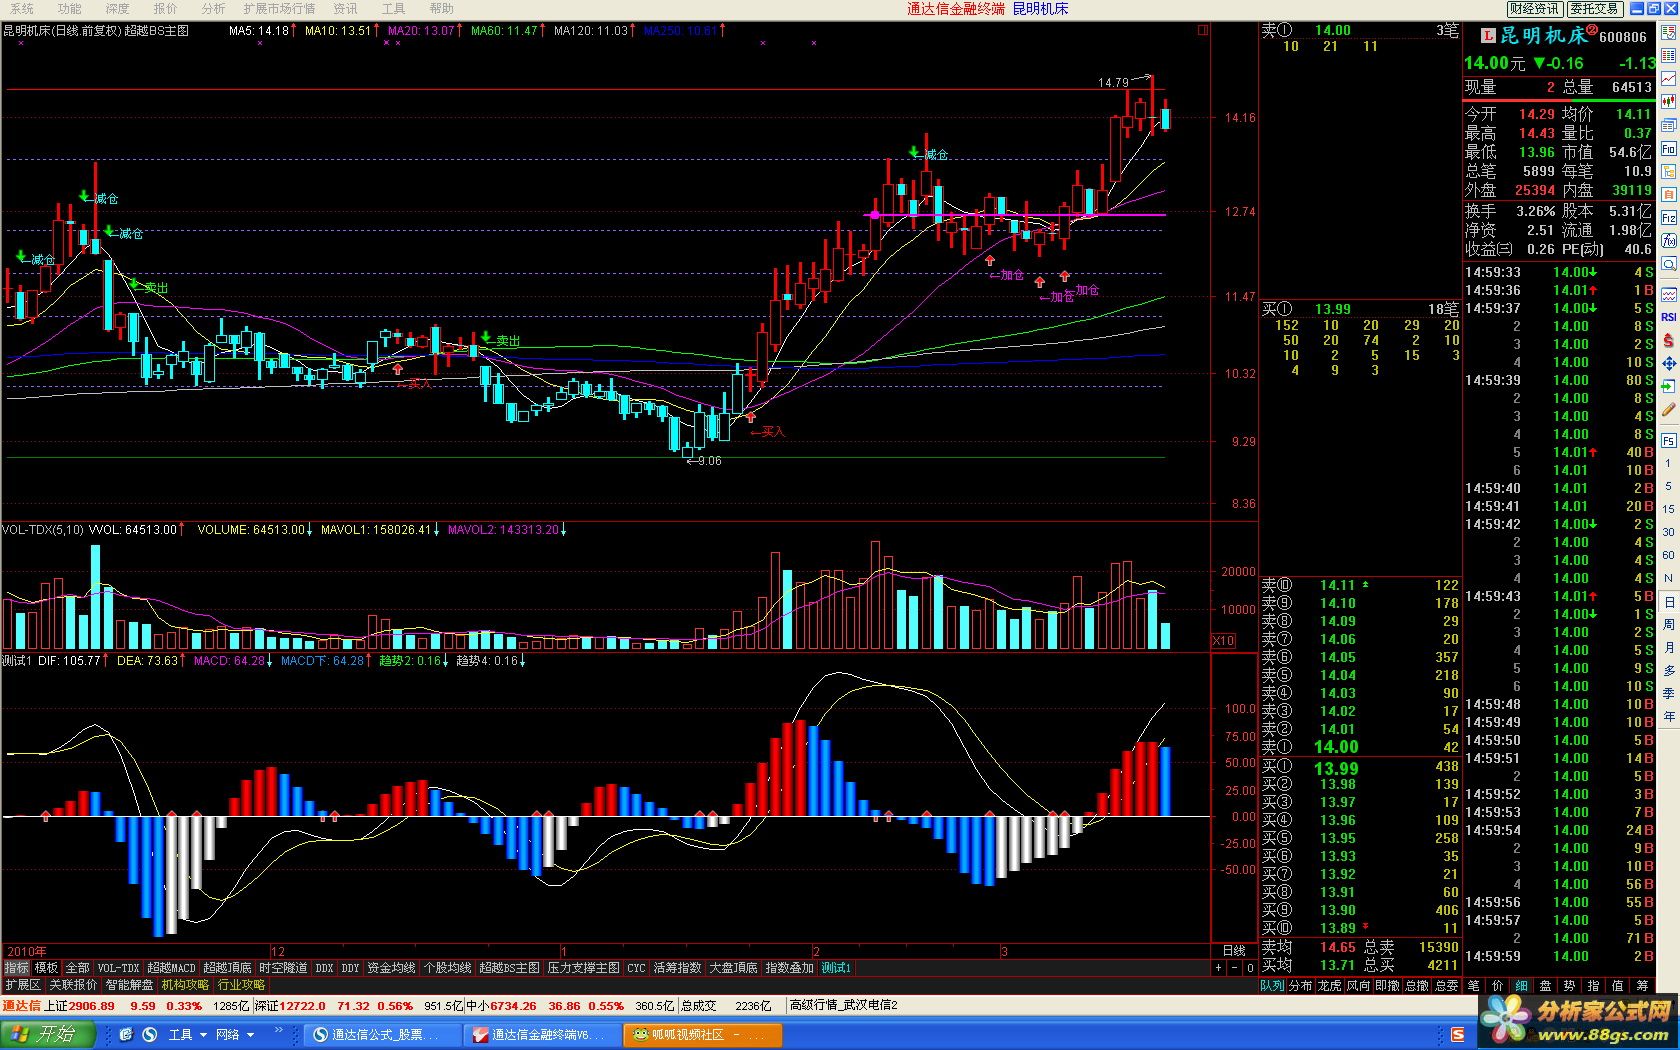
Task: Select the 超越BS主图 indicator tab
Action: pyautogui.click(x=509, y=968)
